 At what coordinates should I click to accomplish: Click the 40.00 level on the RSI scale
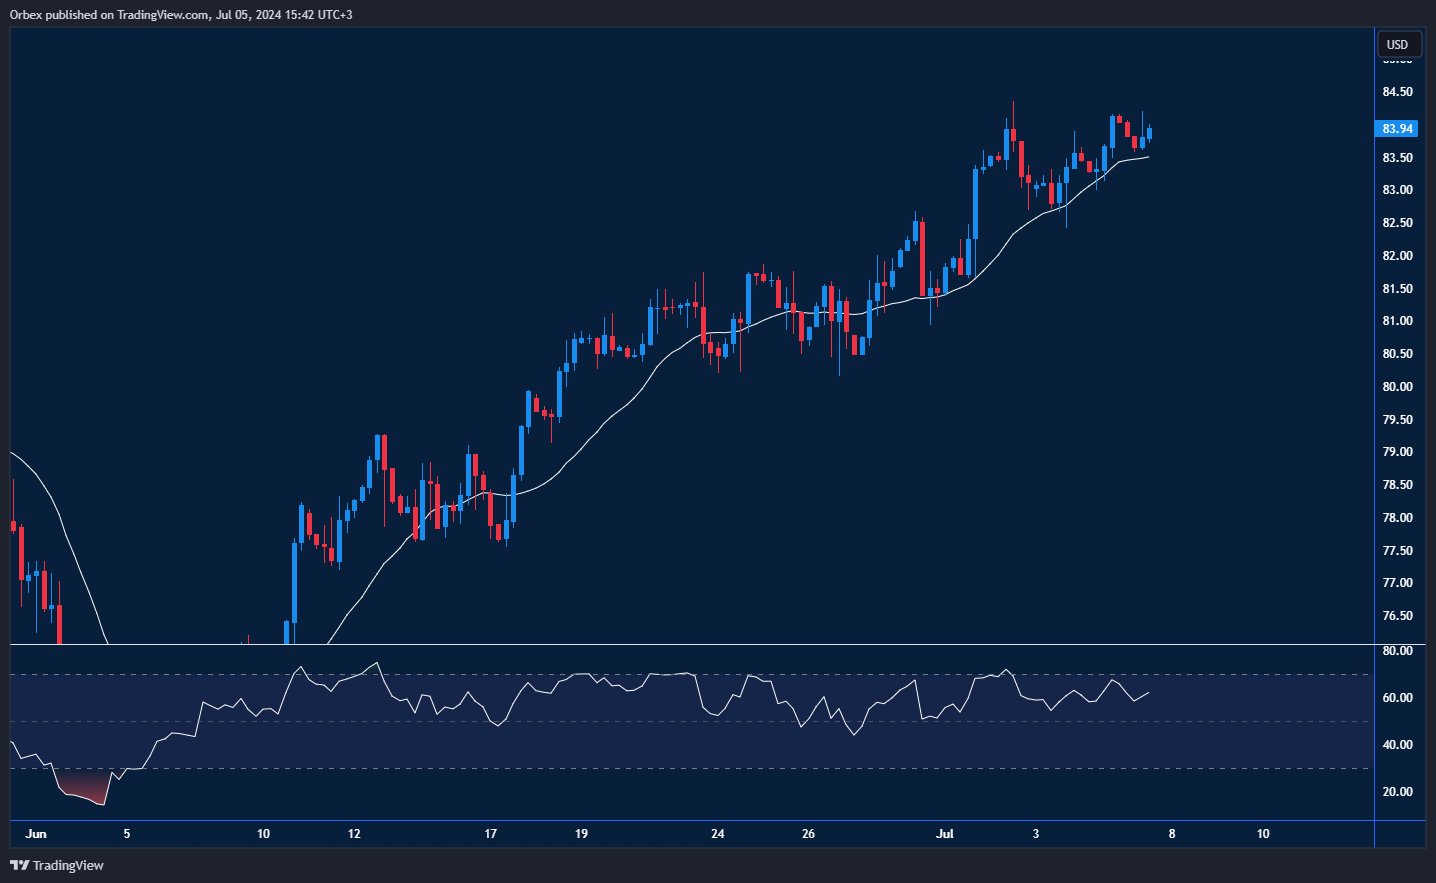click(1397, 745)
